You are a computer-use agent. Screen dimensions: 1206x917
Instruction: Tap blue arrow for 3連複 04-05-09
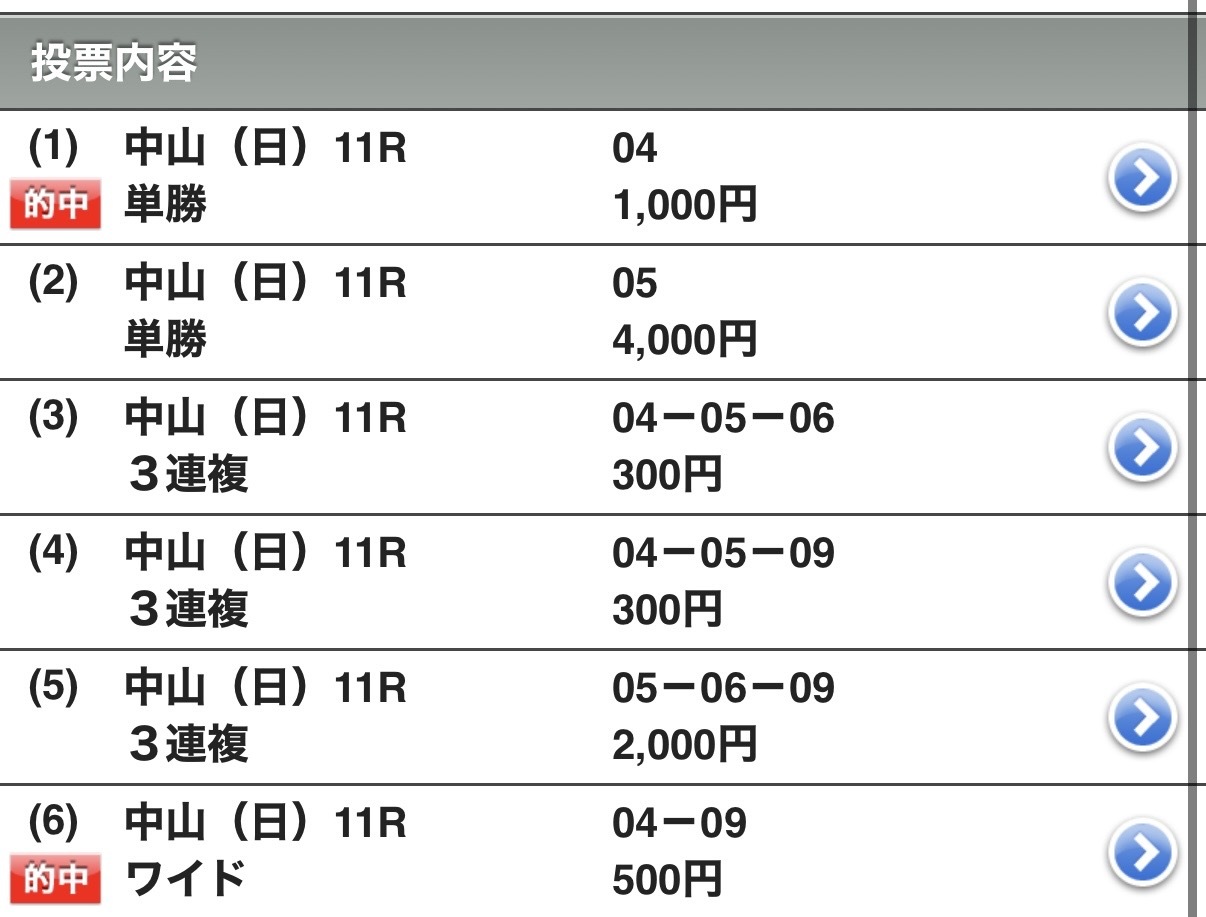[x=1143, y=582]
